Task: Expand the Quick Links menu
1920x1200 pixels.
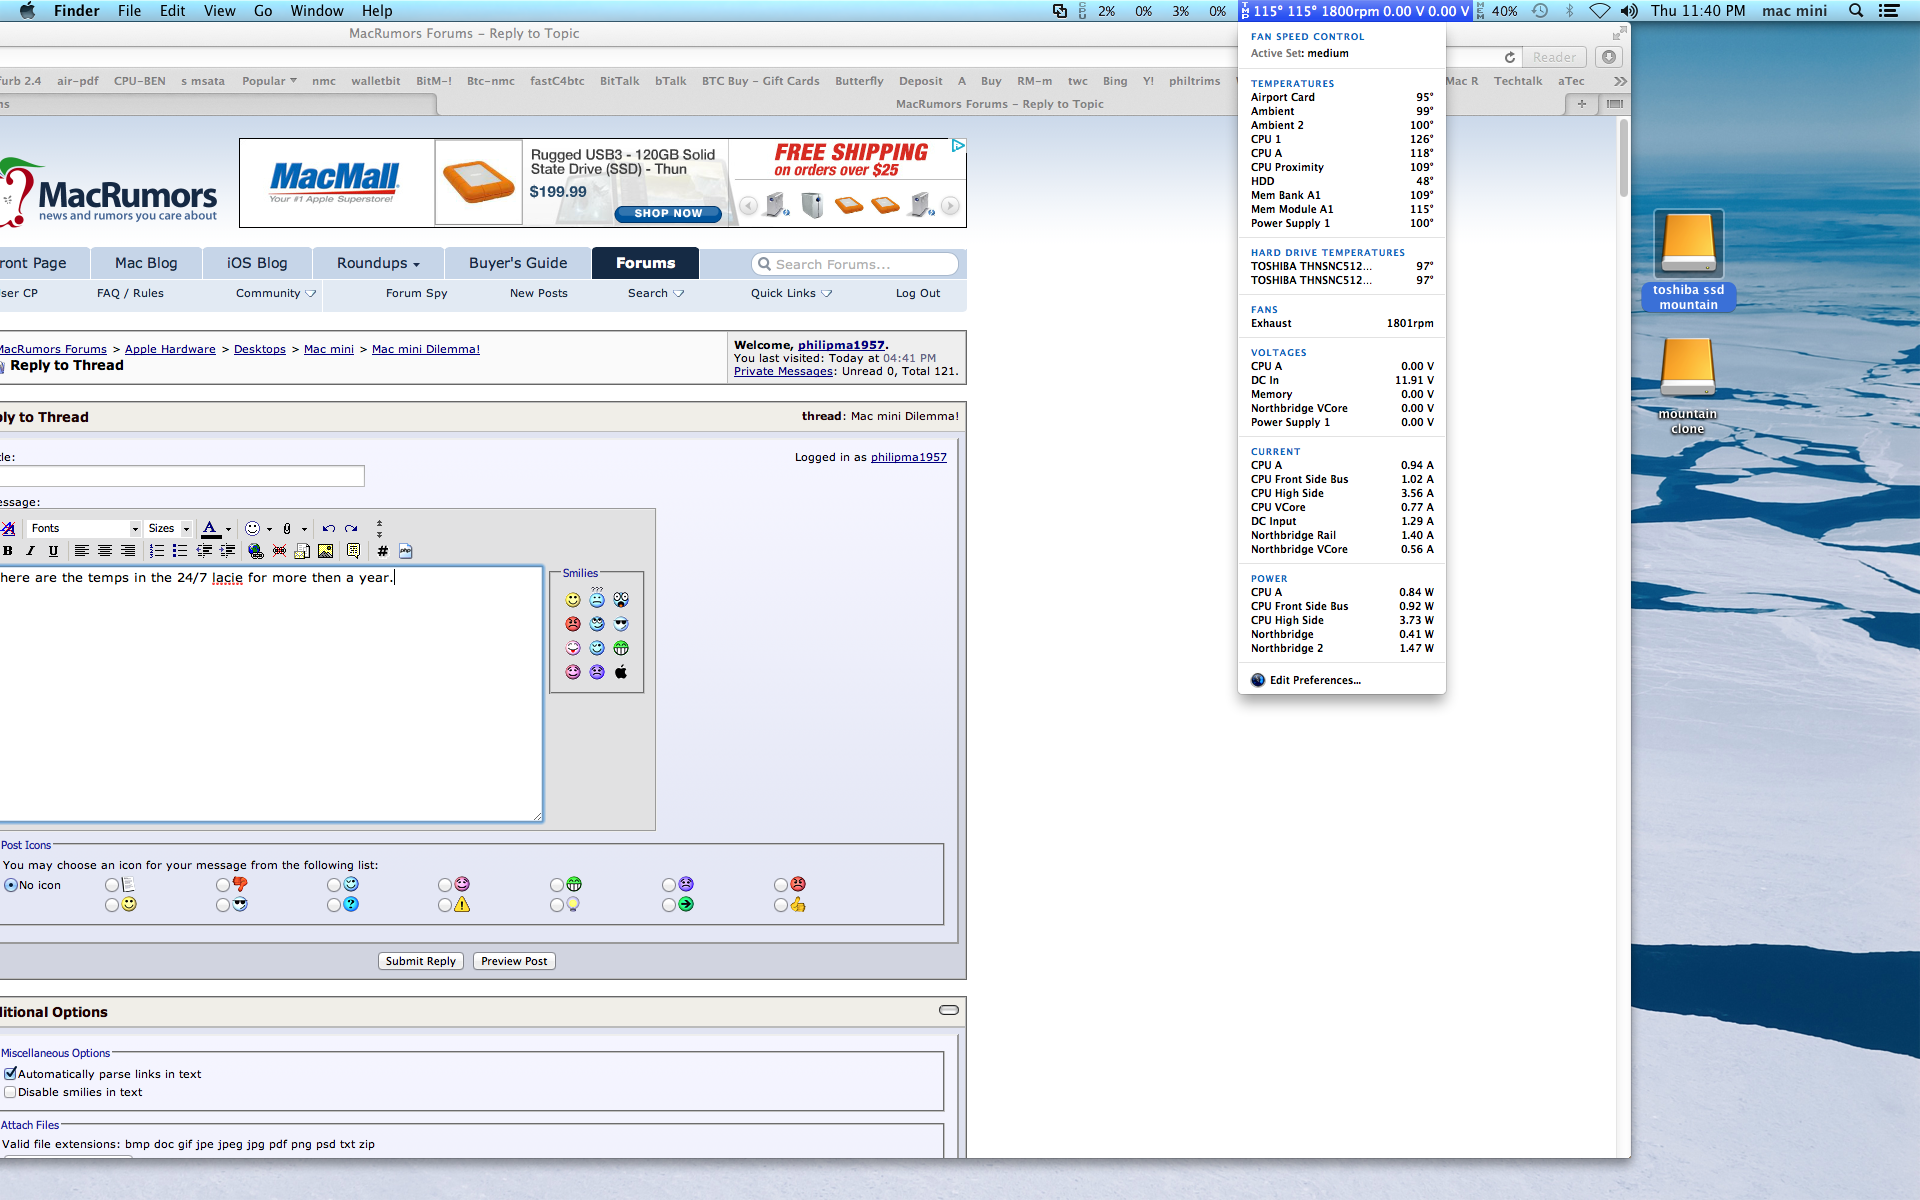Action: coord(791,293)
